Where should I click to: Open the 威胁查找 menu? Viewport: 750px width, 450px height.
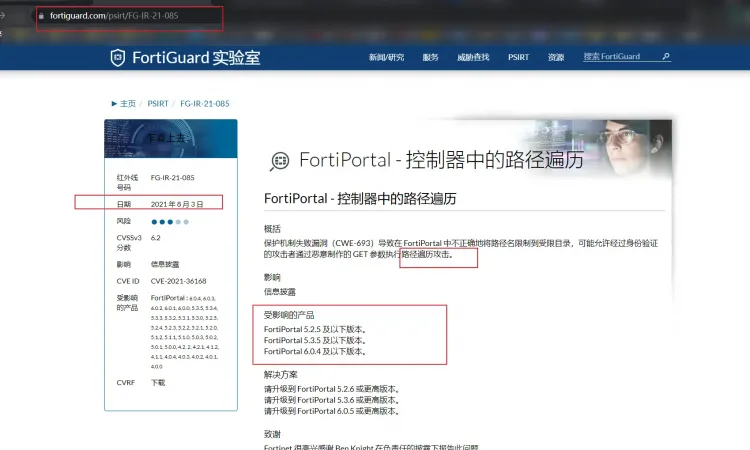click(x=473, y=57)
